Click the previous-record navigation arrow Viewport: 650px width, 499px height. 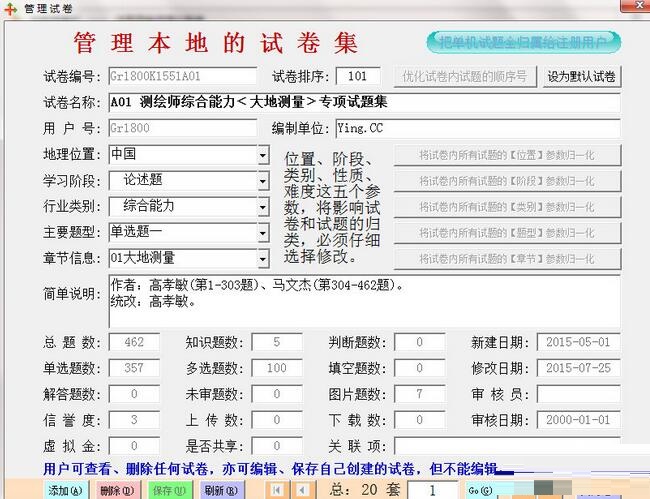tap(303, 490)
